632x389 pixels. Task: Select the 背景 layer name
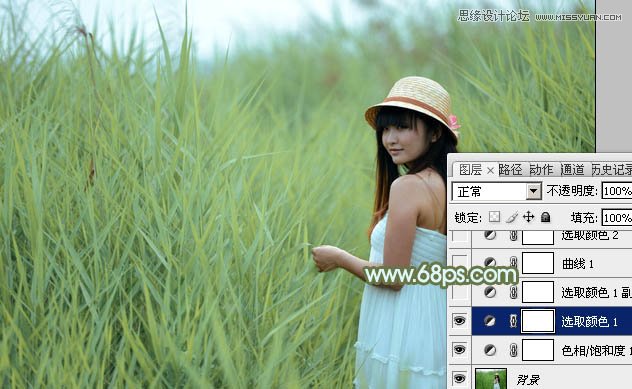coord(528,379)
